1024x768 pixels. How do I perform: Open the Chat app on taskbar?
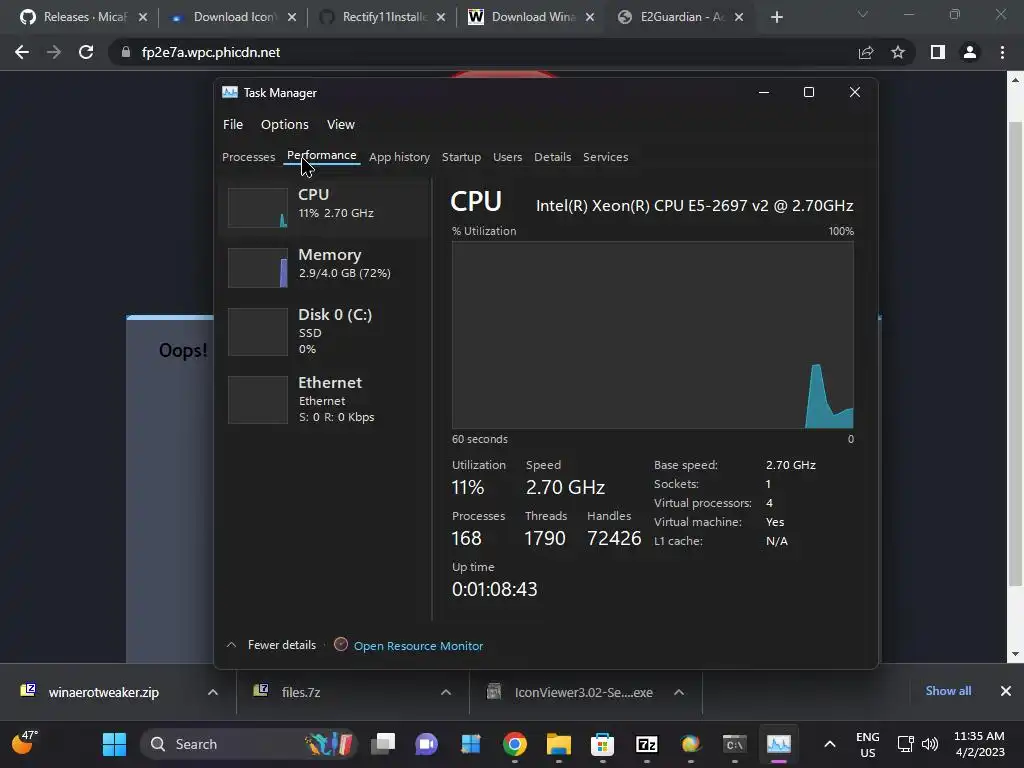click(426, 744)
